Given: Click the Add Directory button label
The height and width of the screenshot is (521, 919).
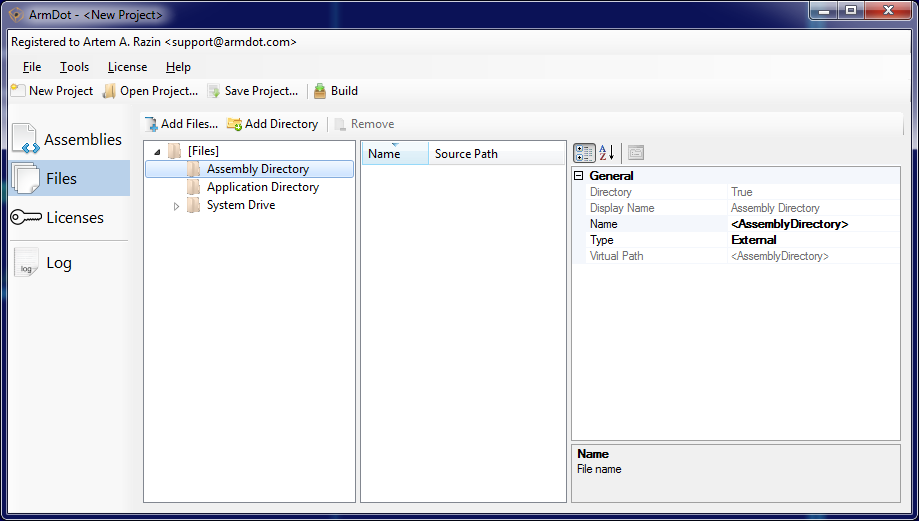Looking at the screenshot, I should click(281, 124).
